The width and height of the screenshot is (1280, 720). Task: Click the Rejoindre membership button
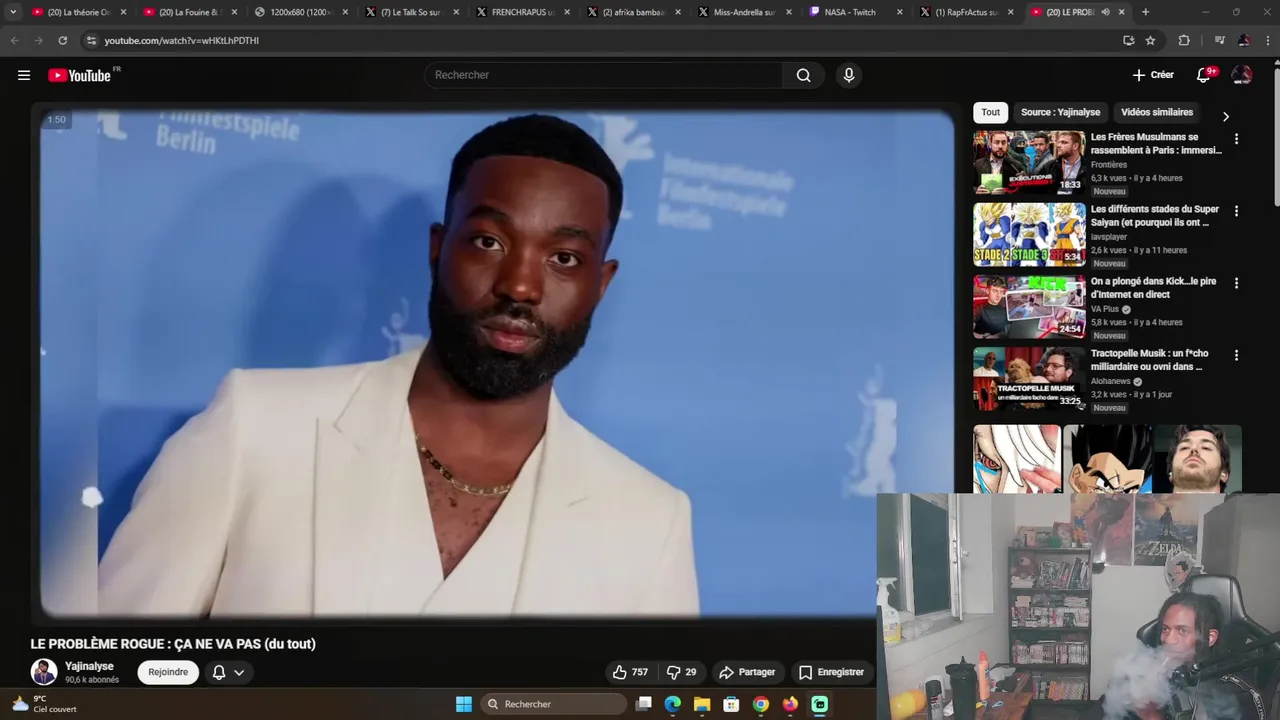pyautogui.click(x=168, y=672)
